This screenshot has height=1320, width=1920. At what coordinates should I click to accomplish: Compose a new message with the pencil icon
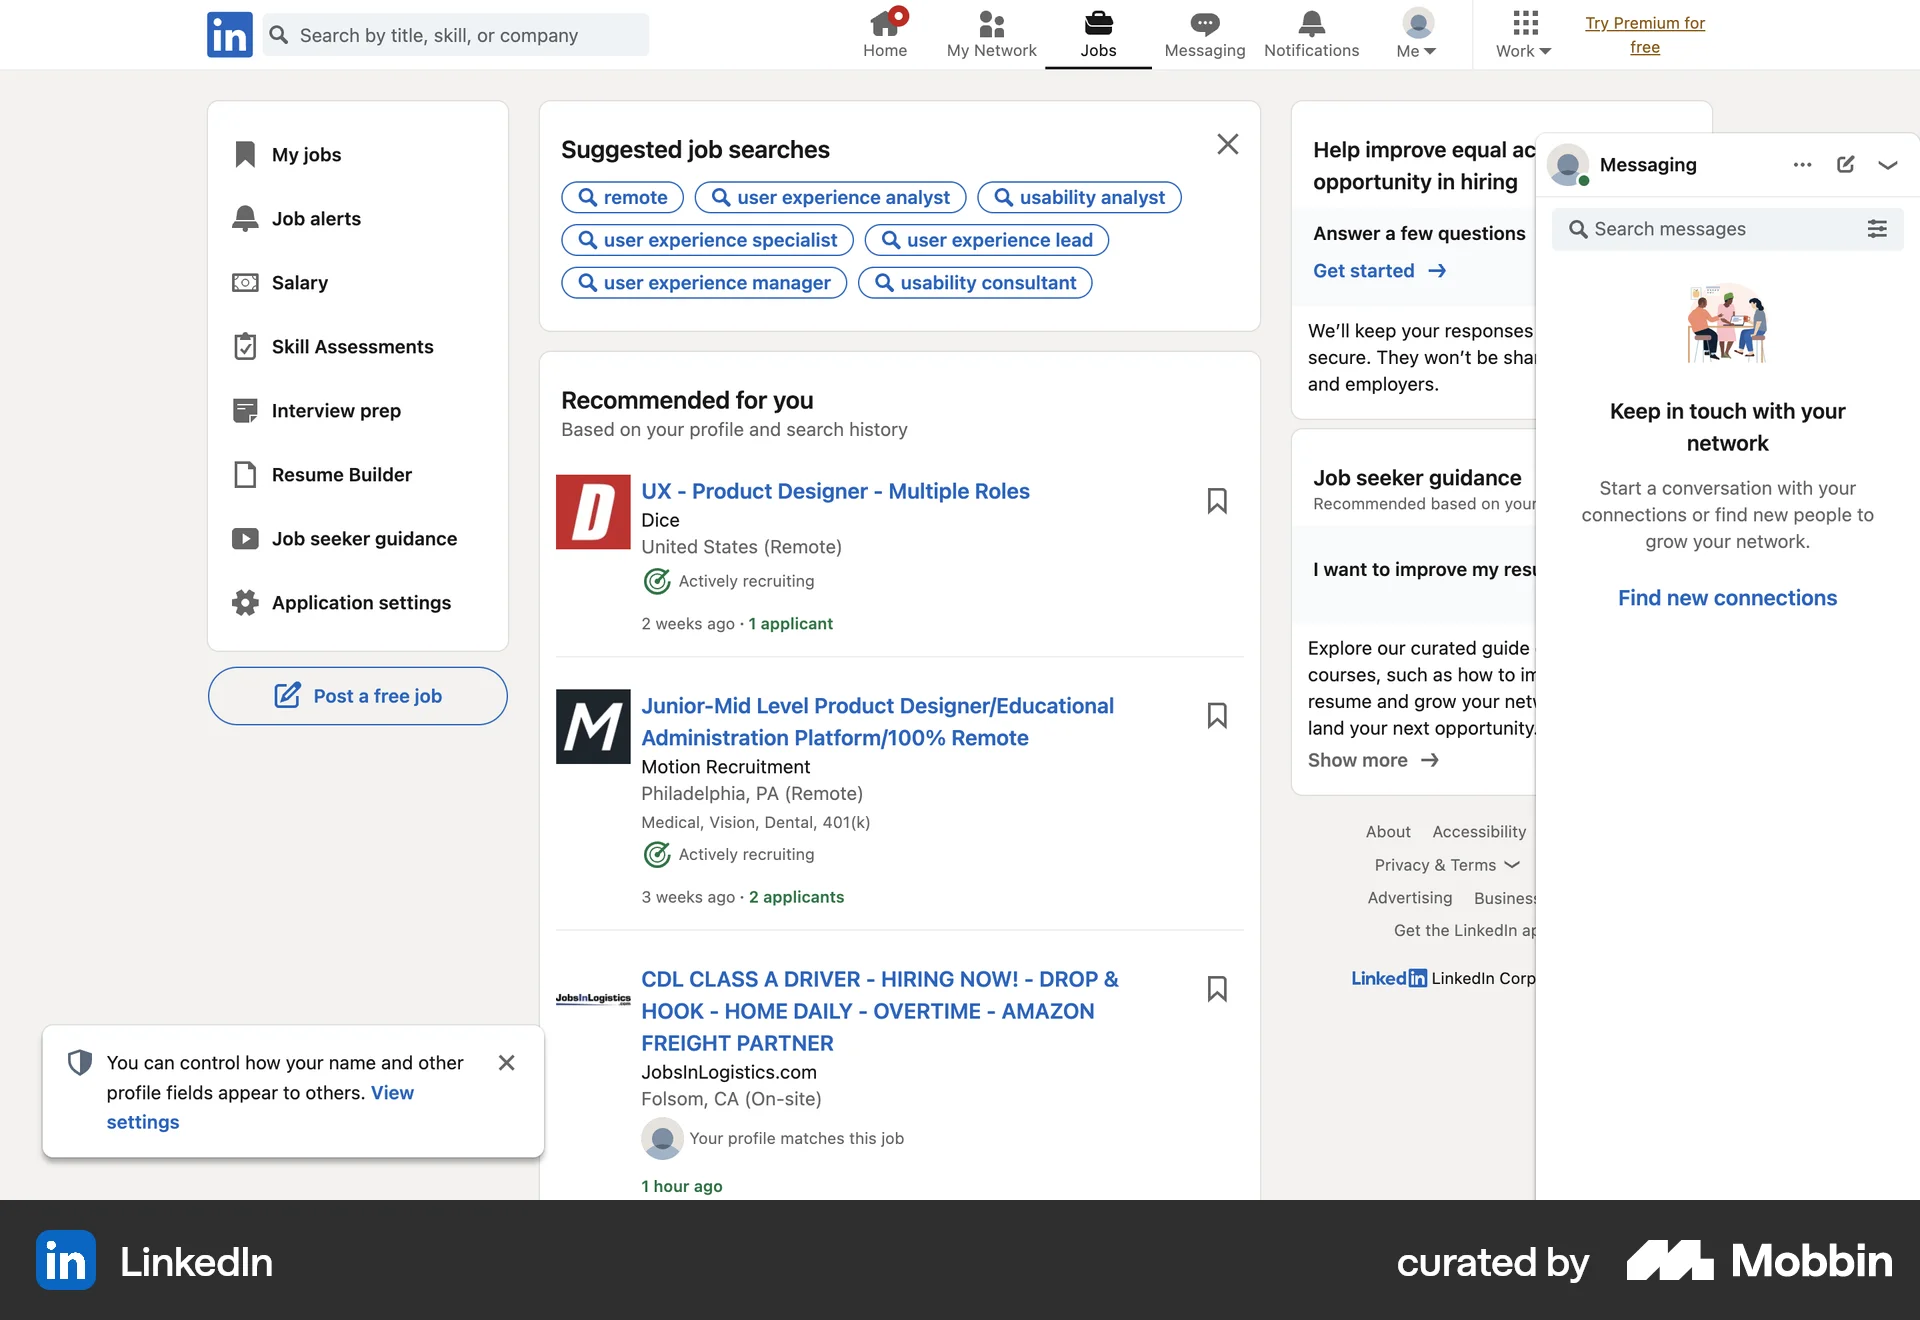click(1846, 164)
